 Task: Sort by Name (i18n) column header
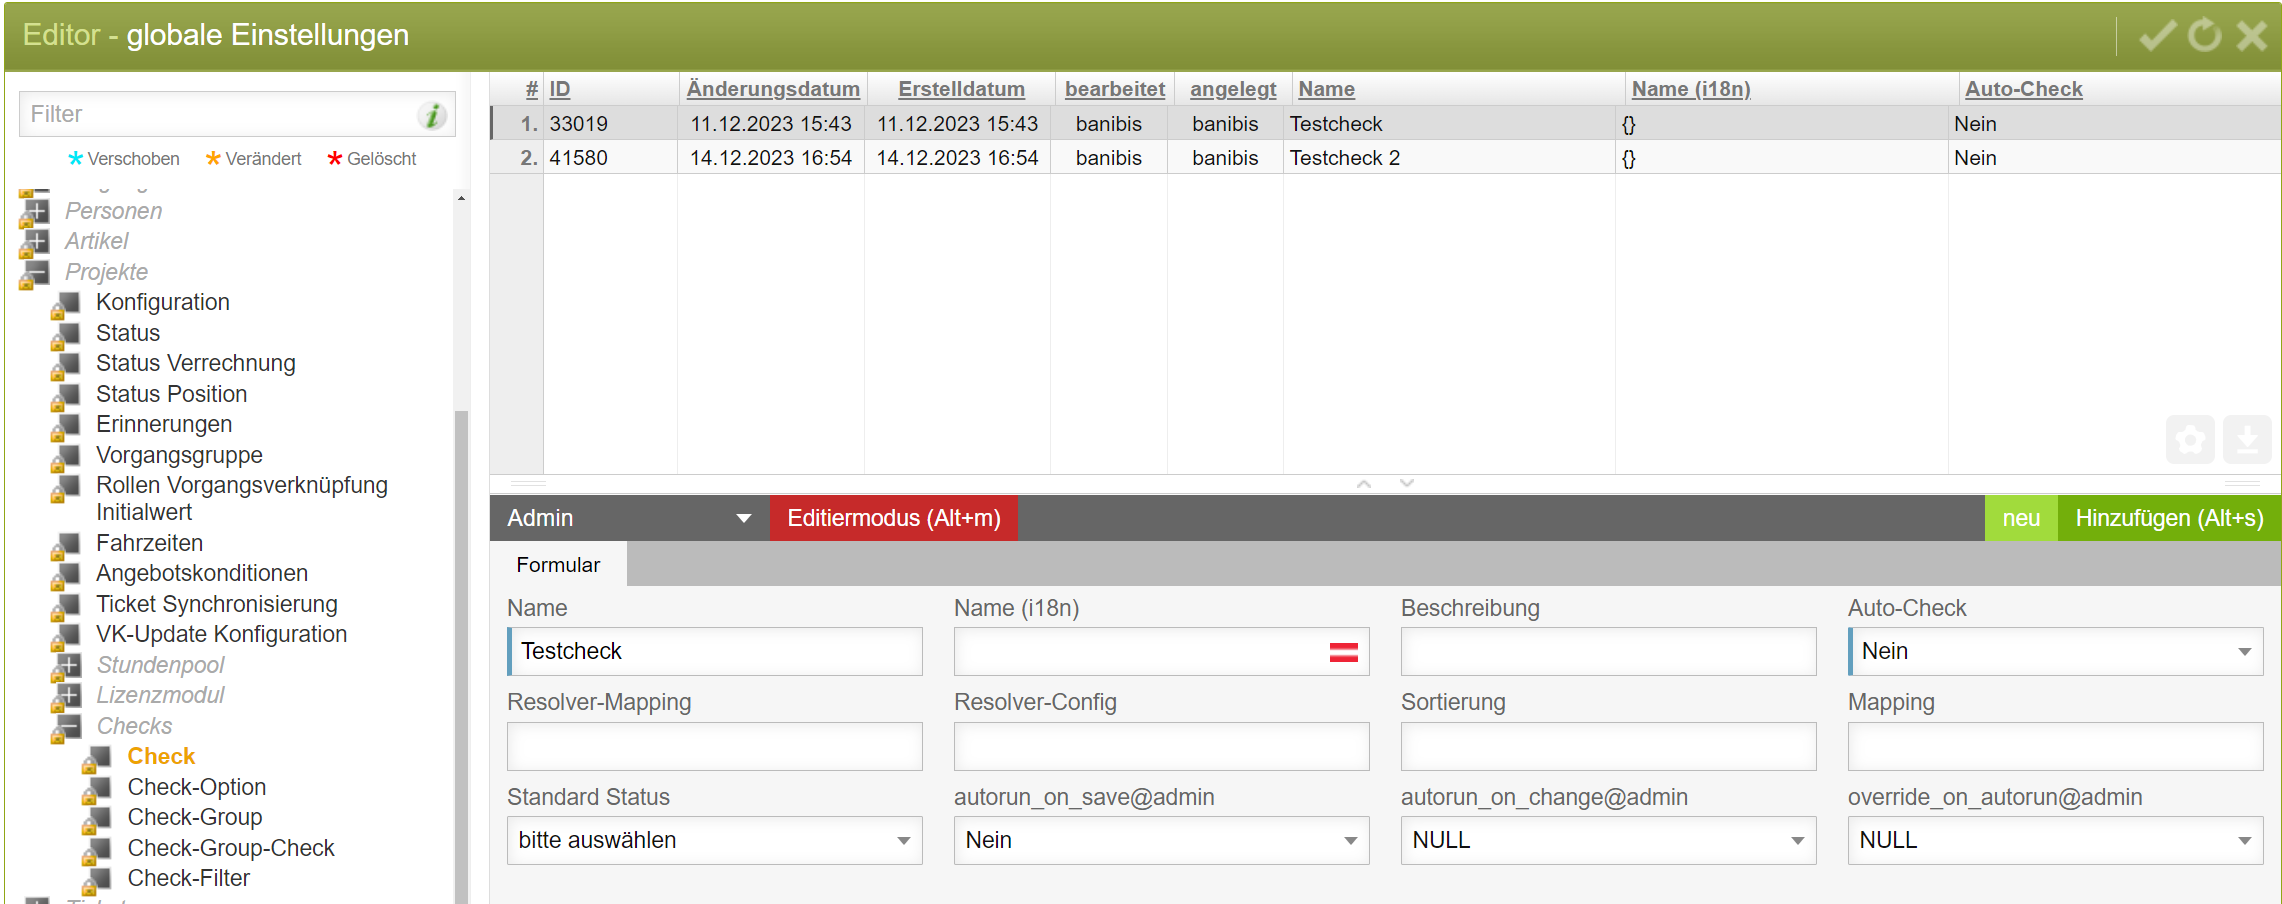pos(1691,89)
